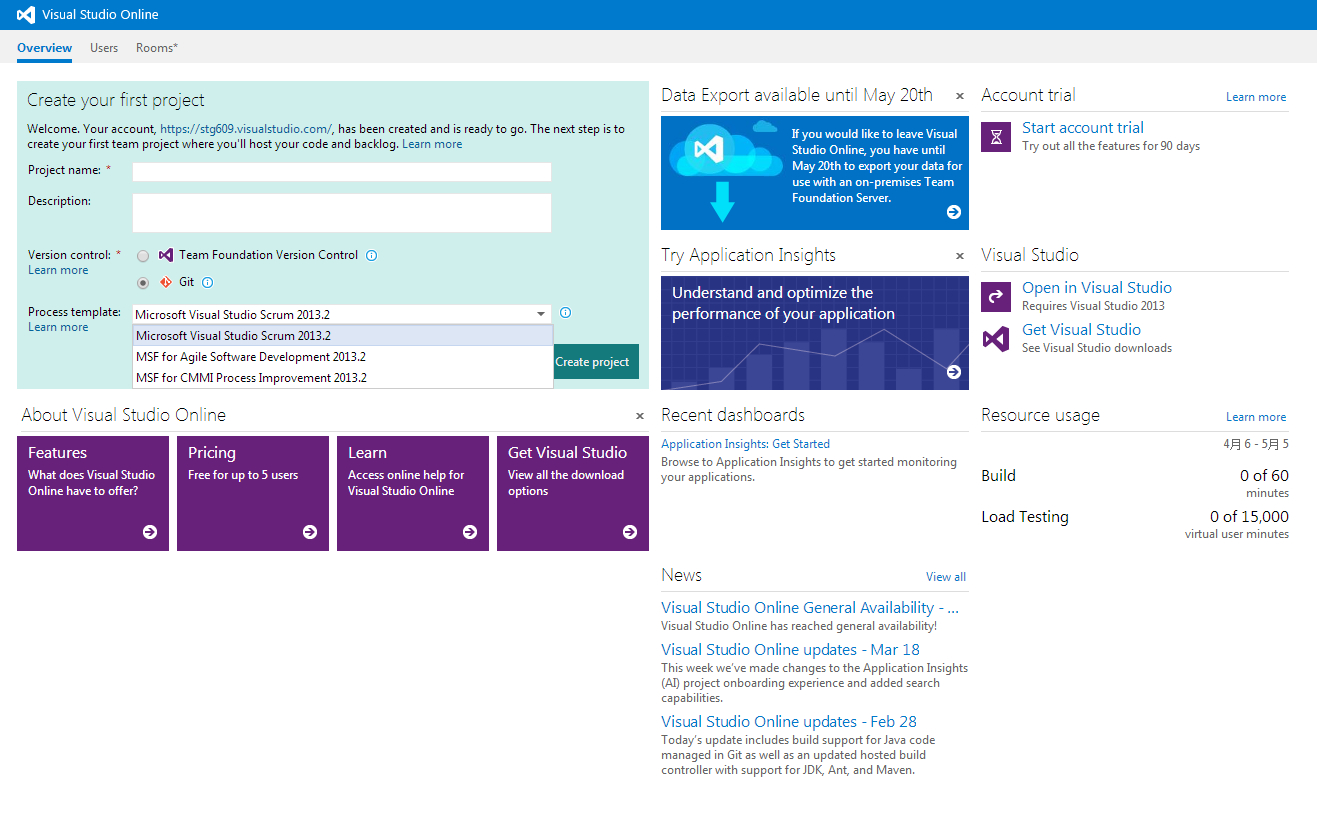Viewport: 1317px width, 826px height.
Task: Switch to the Rooms tab
Action: pyautogui.click(x=157, y=48)
